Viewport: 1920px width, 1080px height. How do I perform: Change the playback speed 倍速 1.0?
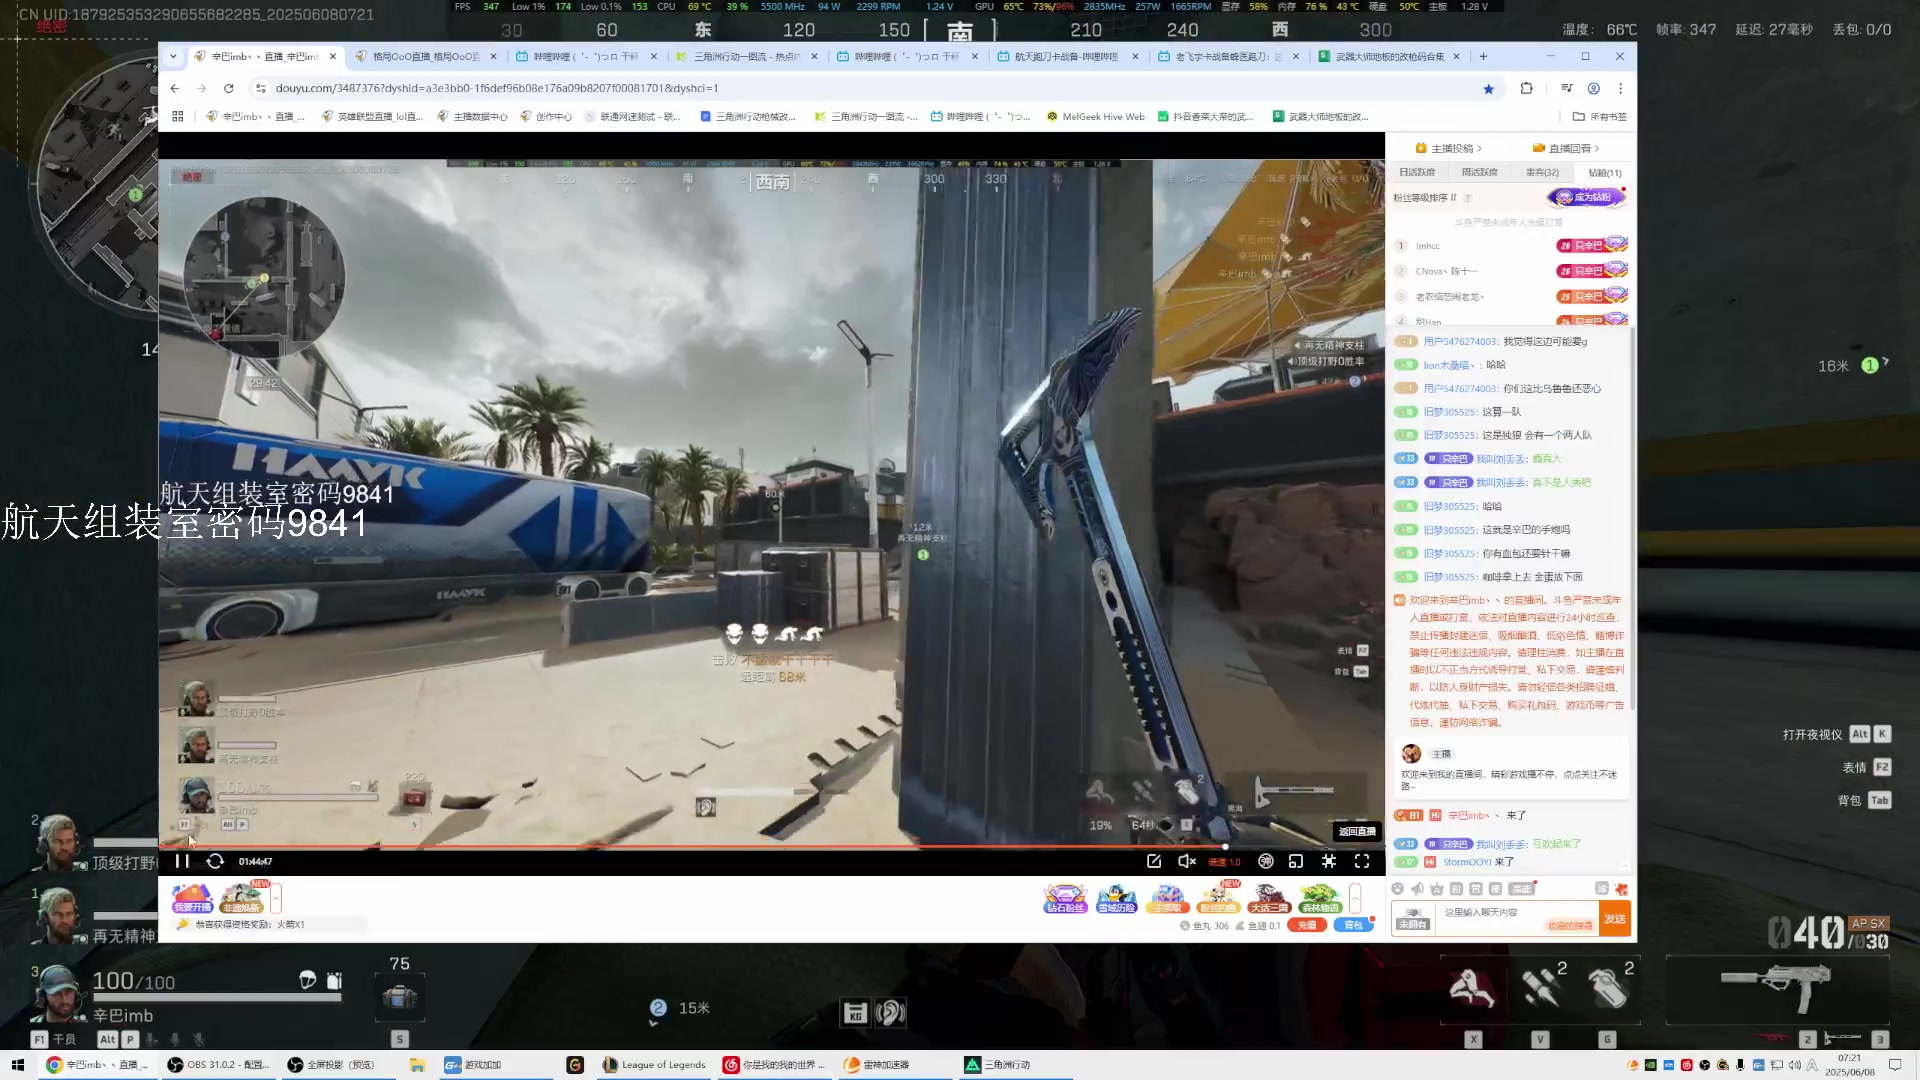point(1225,862)
